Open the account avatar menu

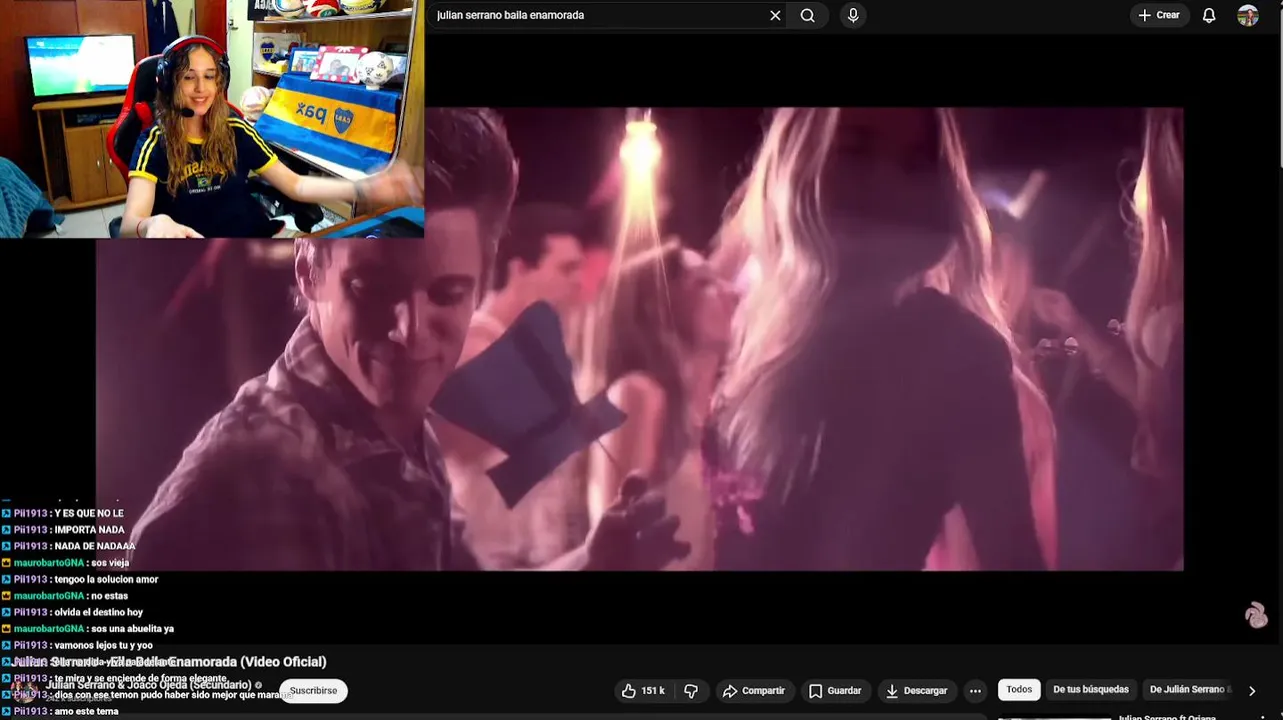(x=1248, y=15)
